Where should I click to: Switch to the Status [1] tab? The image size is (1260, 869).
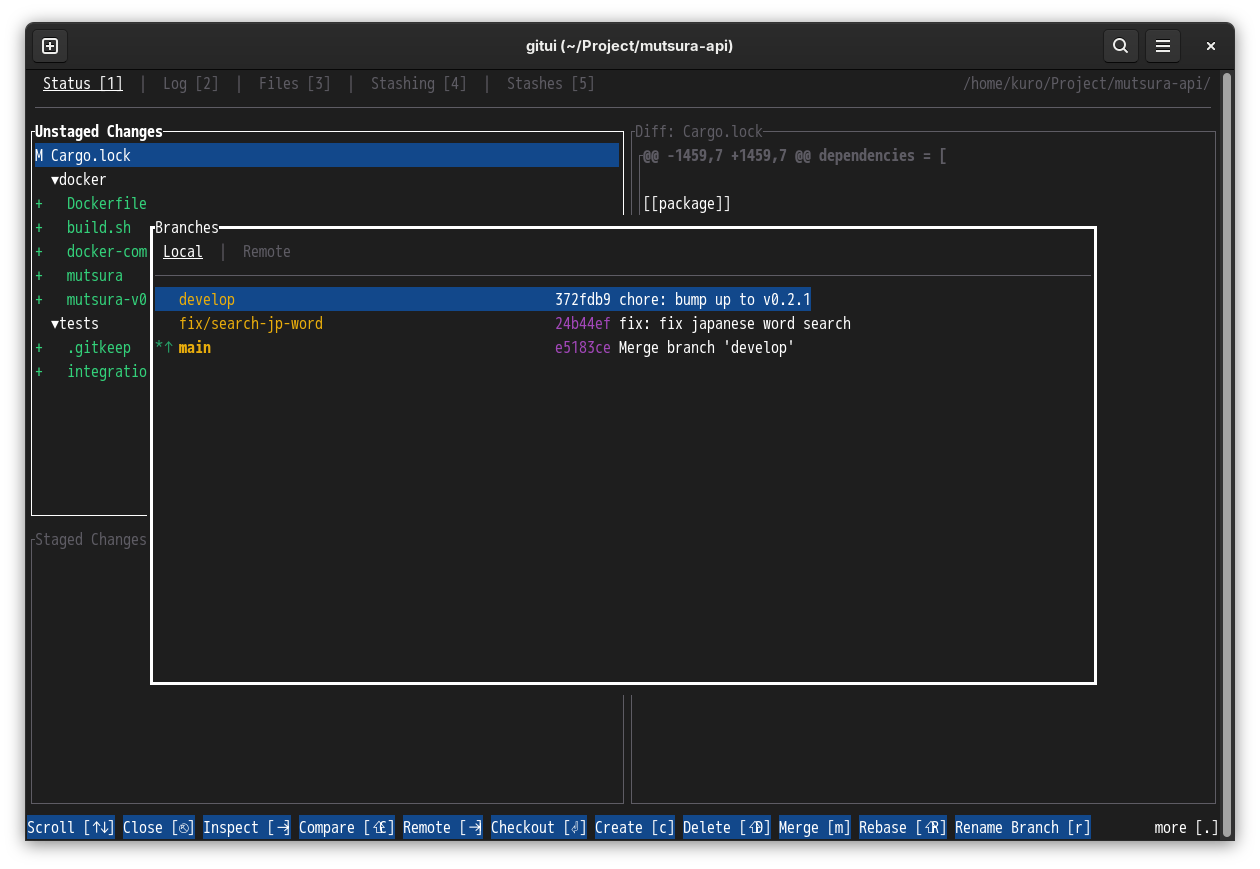point(83,84)
